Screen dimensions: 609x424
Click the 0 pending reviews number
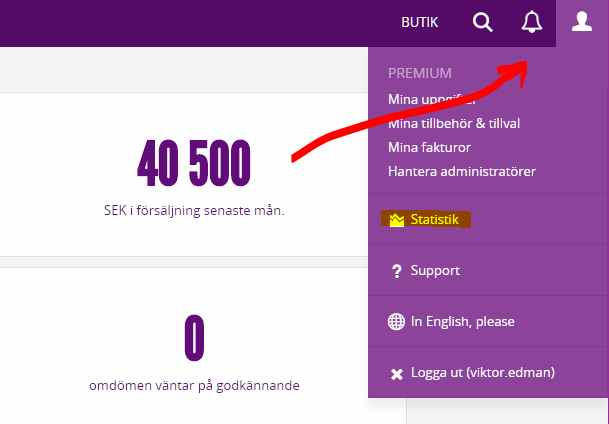click(x=194, y=338)
